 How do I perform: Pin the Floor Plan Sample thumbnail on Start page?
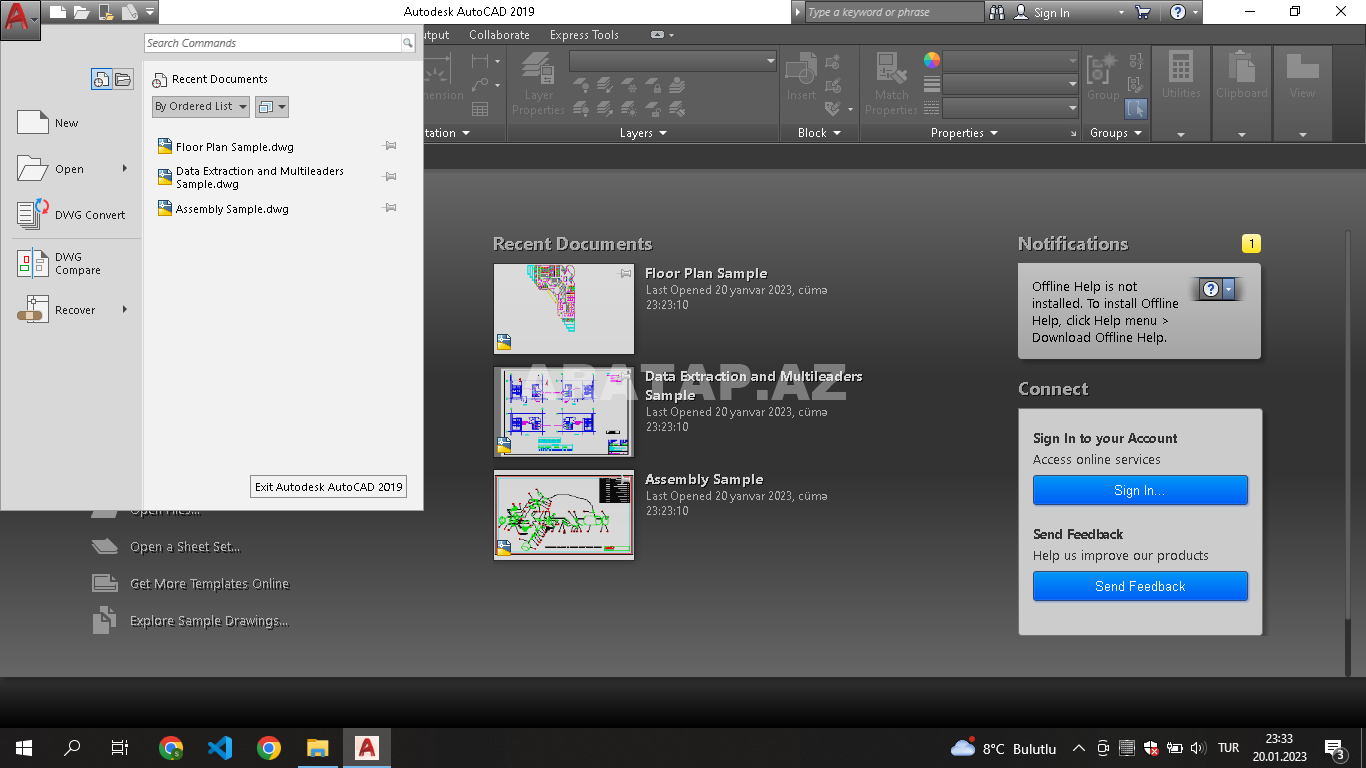point(626,273)
